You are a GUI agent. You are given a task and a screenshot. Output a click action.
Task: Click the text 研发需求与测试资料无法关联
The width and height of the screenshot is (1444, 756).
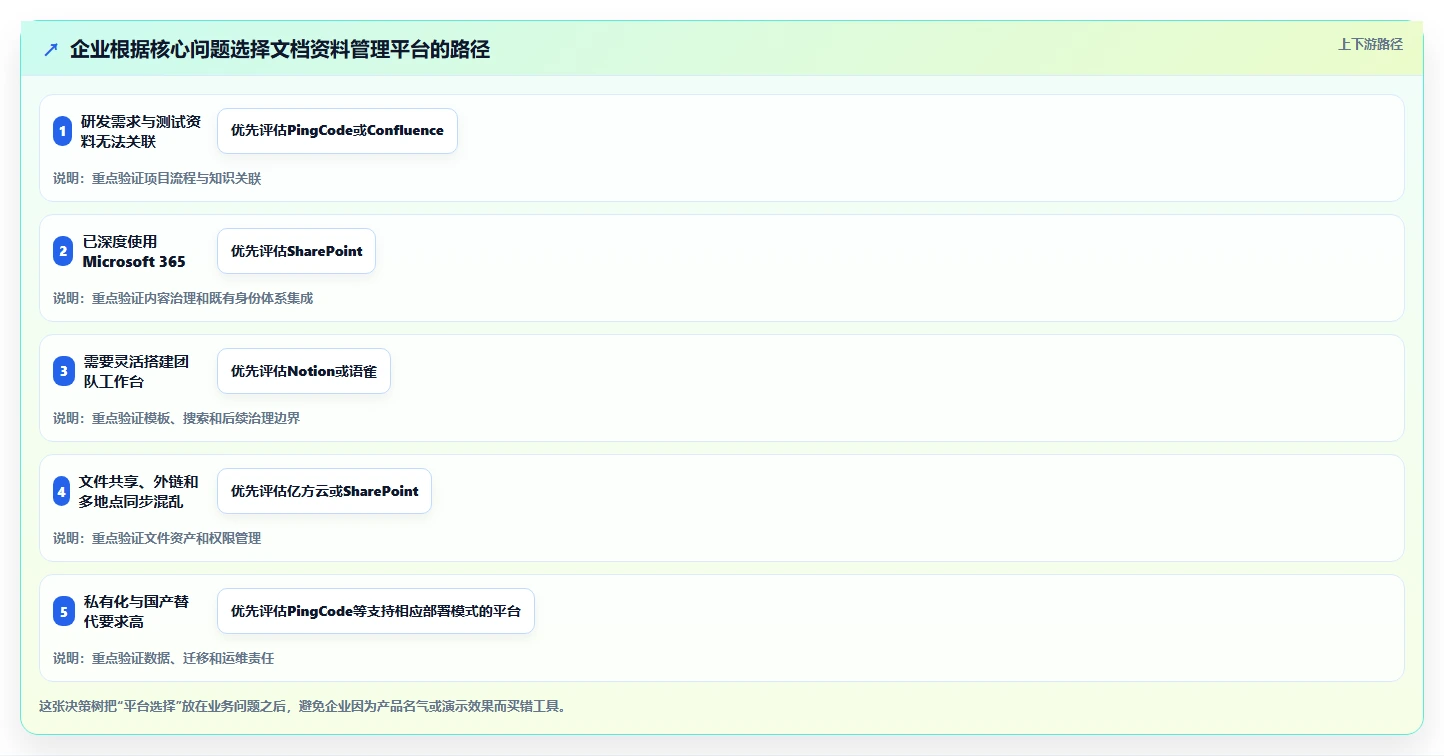point(141,131)
